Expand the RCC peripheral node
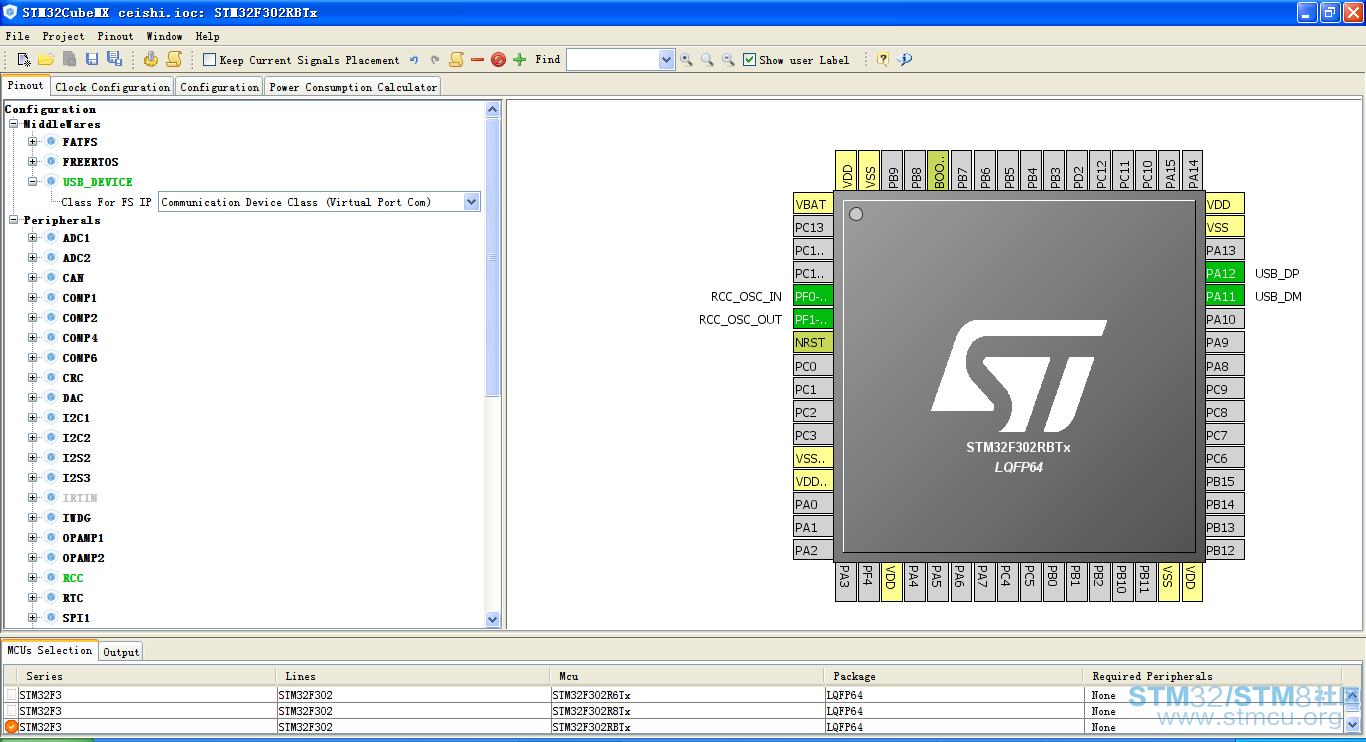1366x742 pixels. 33,578
